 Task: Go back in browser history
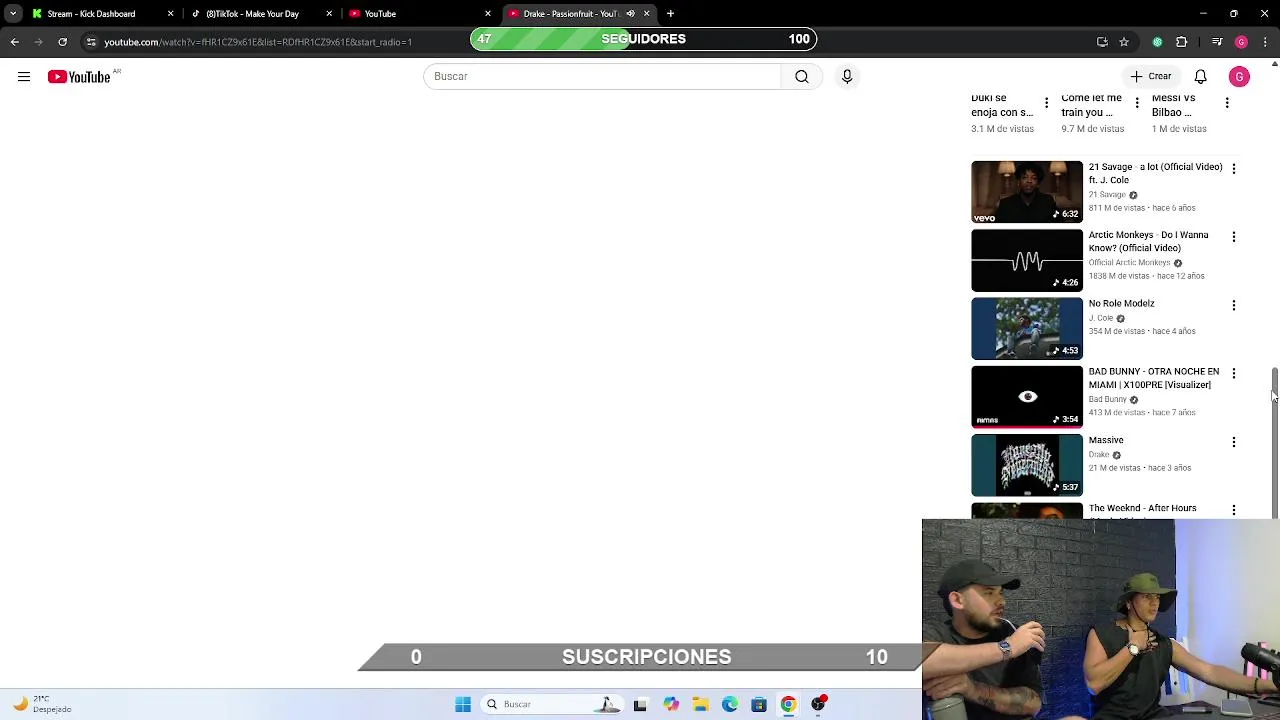pos(15,42)
